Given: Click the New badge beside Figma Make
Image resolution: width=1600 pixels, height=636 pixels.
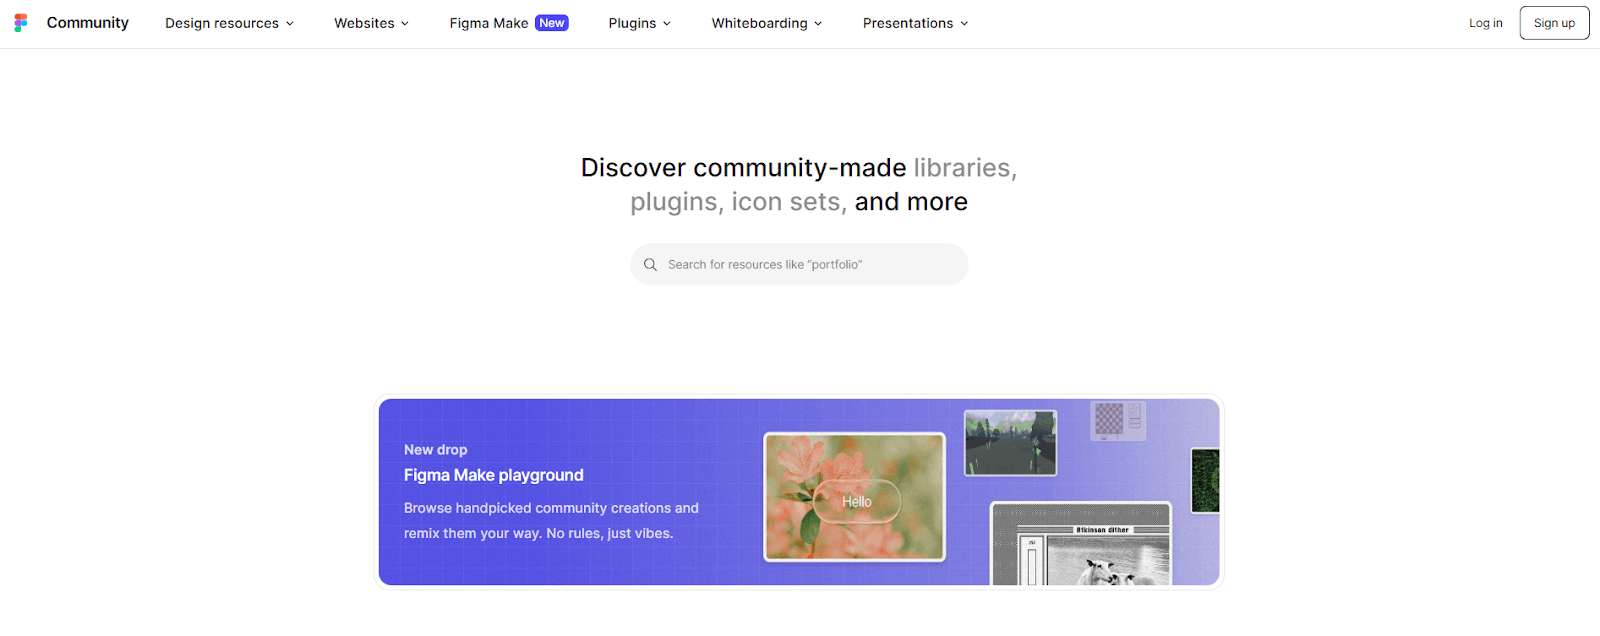Looking at the screenshot, I should point(552,23).
